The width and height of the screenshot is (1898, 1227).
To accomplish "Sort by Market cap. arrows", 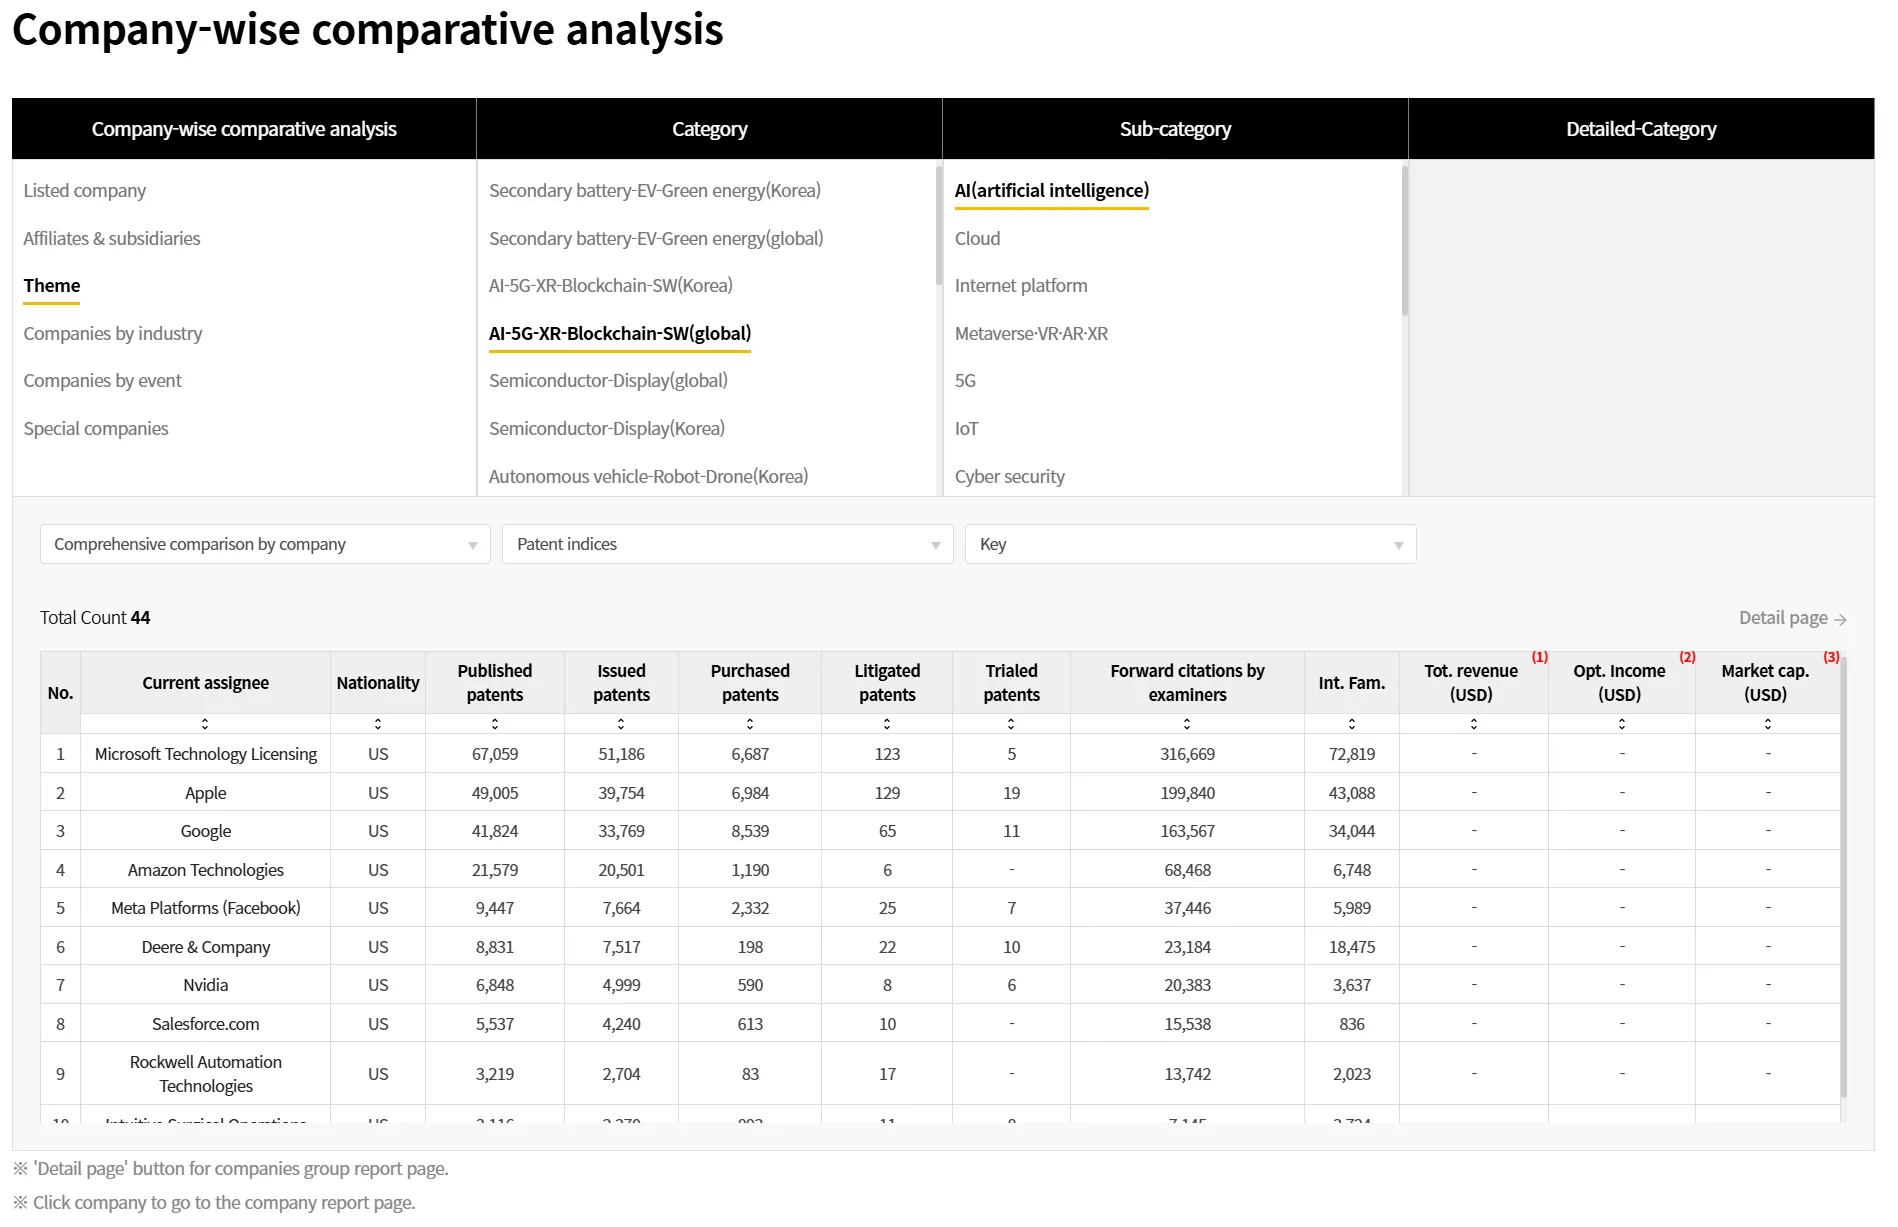I will 1768,724.
